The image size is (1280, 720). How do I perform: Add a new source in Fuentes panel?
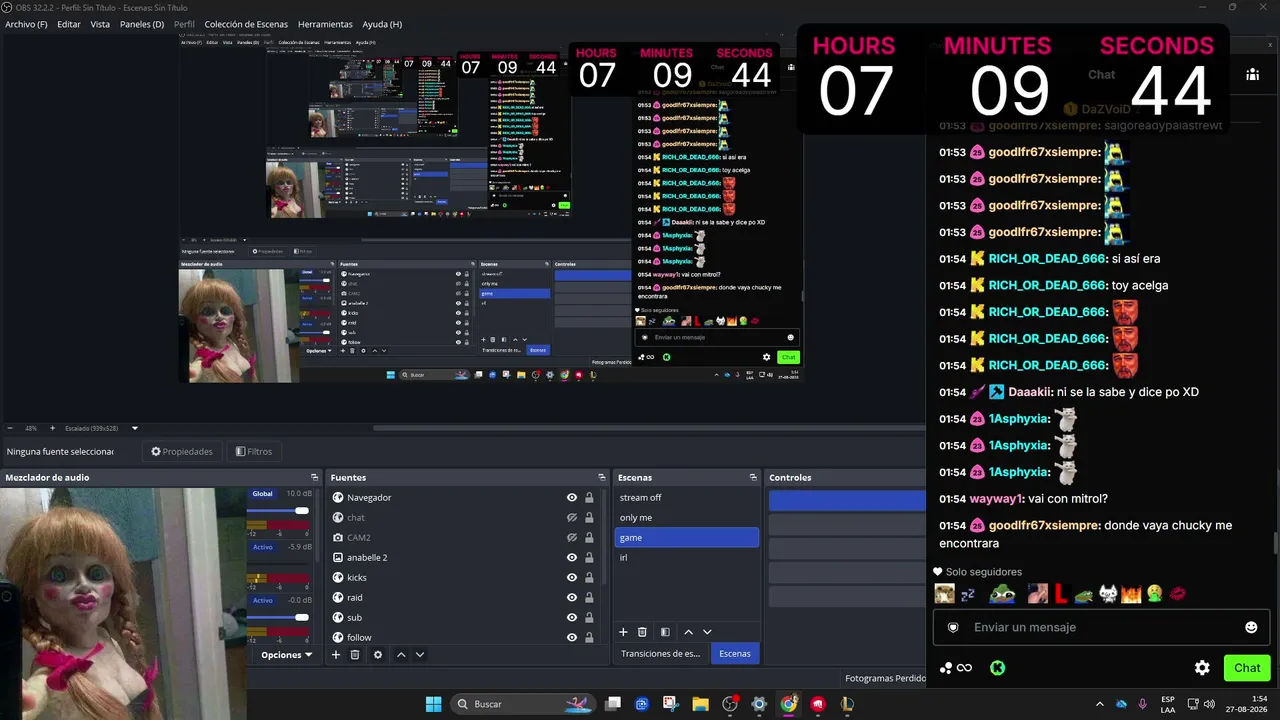click(336, 655)
